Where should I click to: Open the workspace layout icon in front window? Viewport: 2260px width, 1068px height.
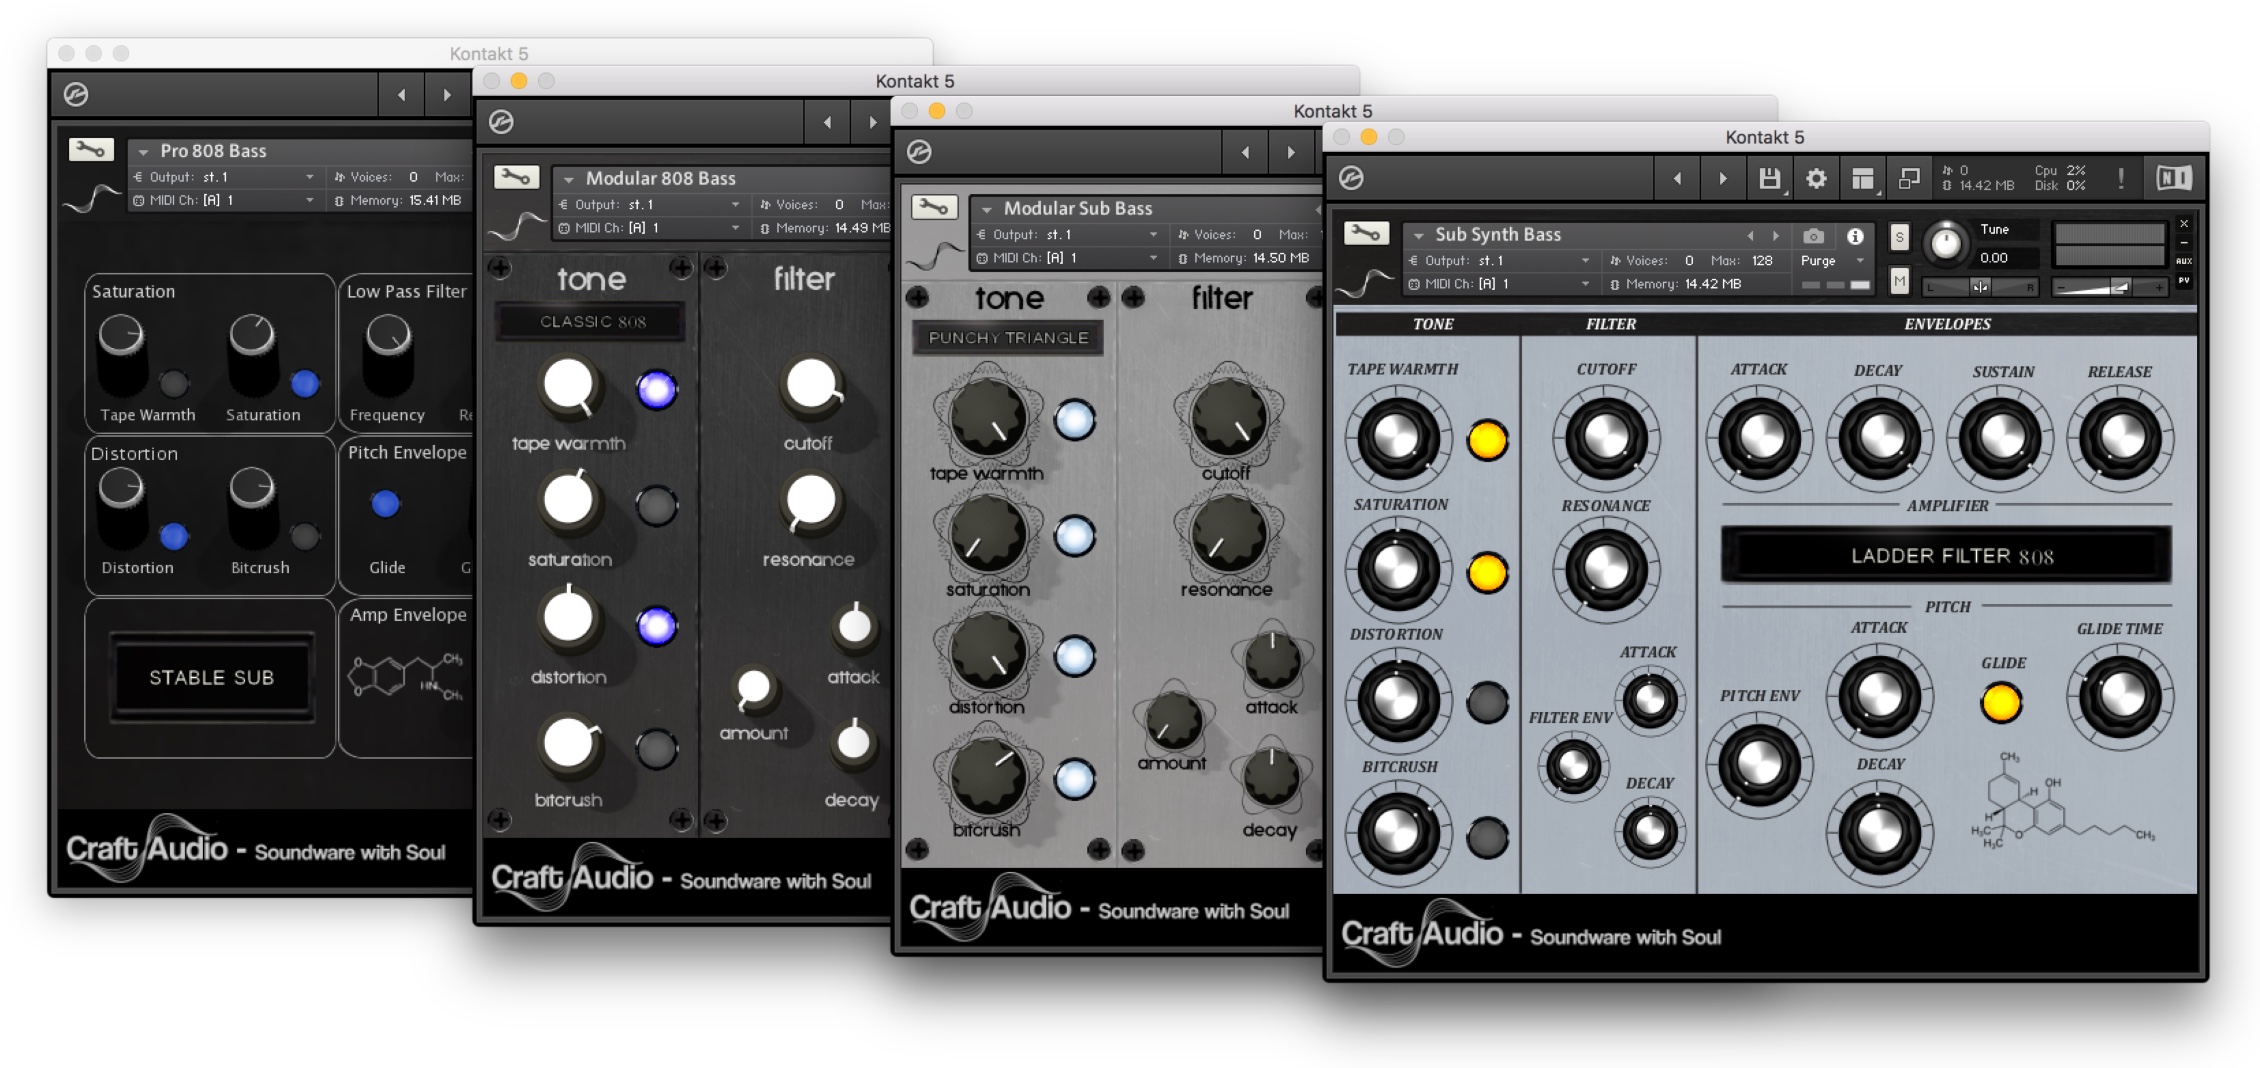click(1862, 179)
